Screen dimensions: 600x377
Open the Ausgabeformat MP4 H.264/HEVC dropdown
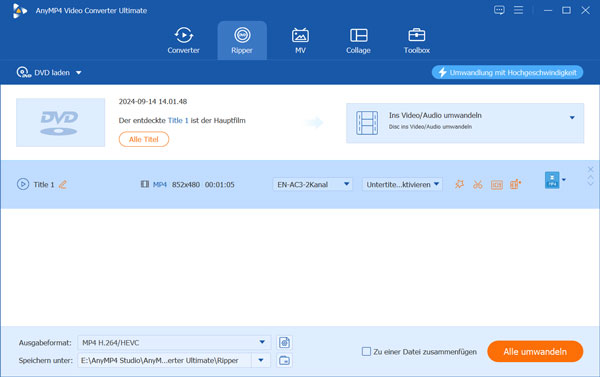[x=174, y=343]
